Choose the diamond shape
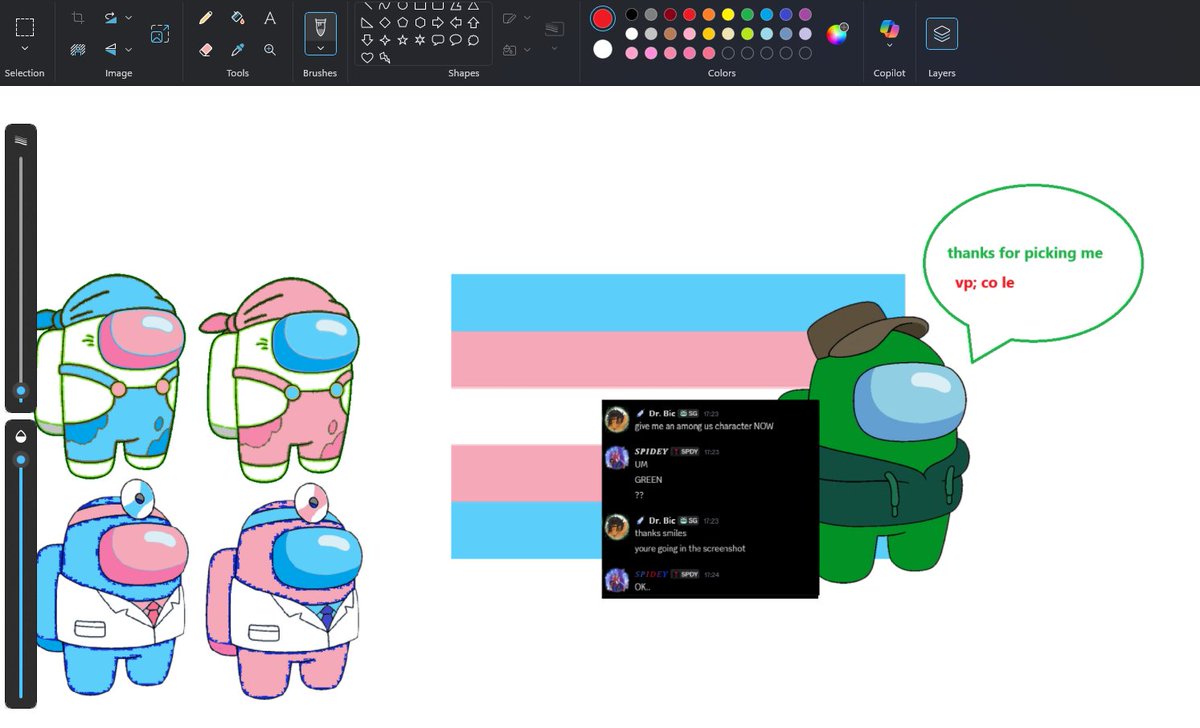 (x=385, y=22)
